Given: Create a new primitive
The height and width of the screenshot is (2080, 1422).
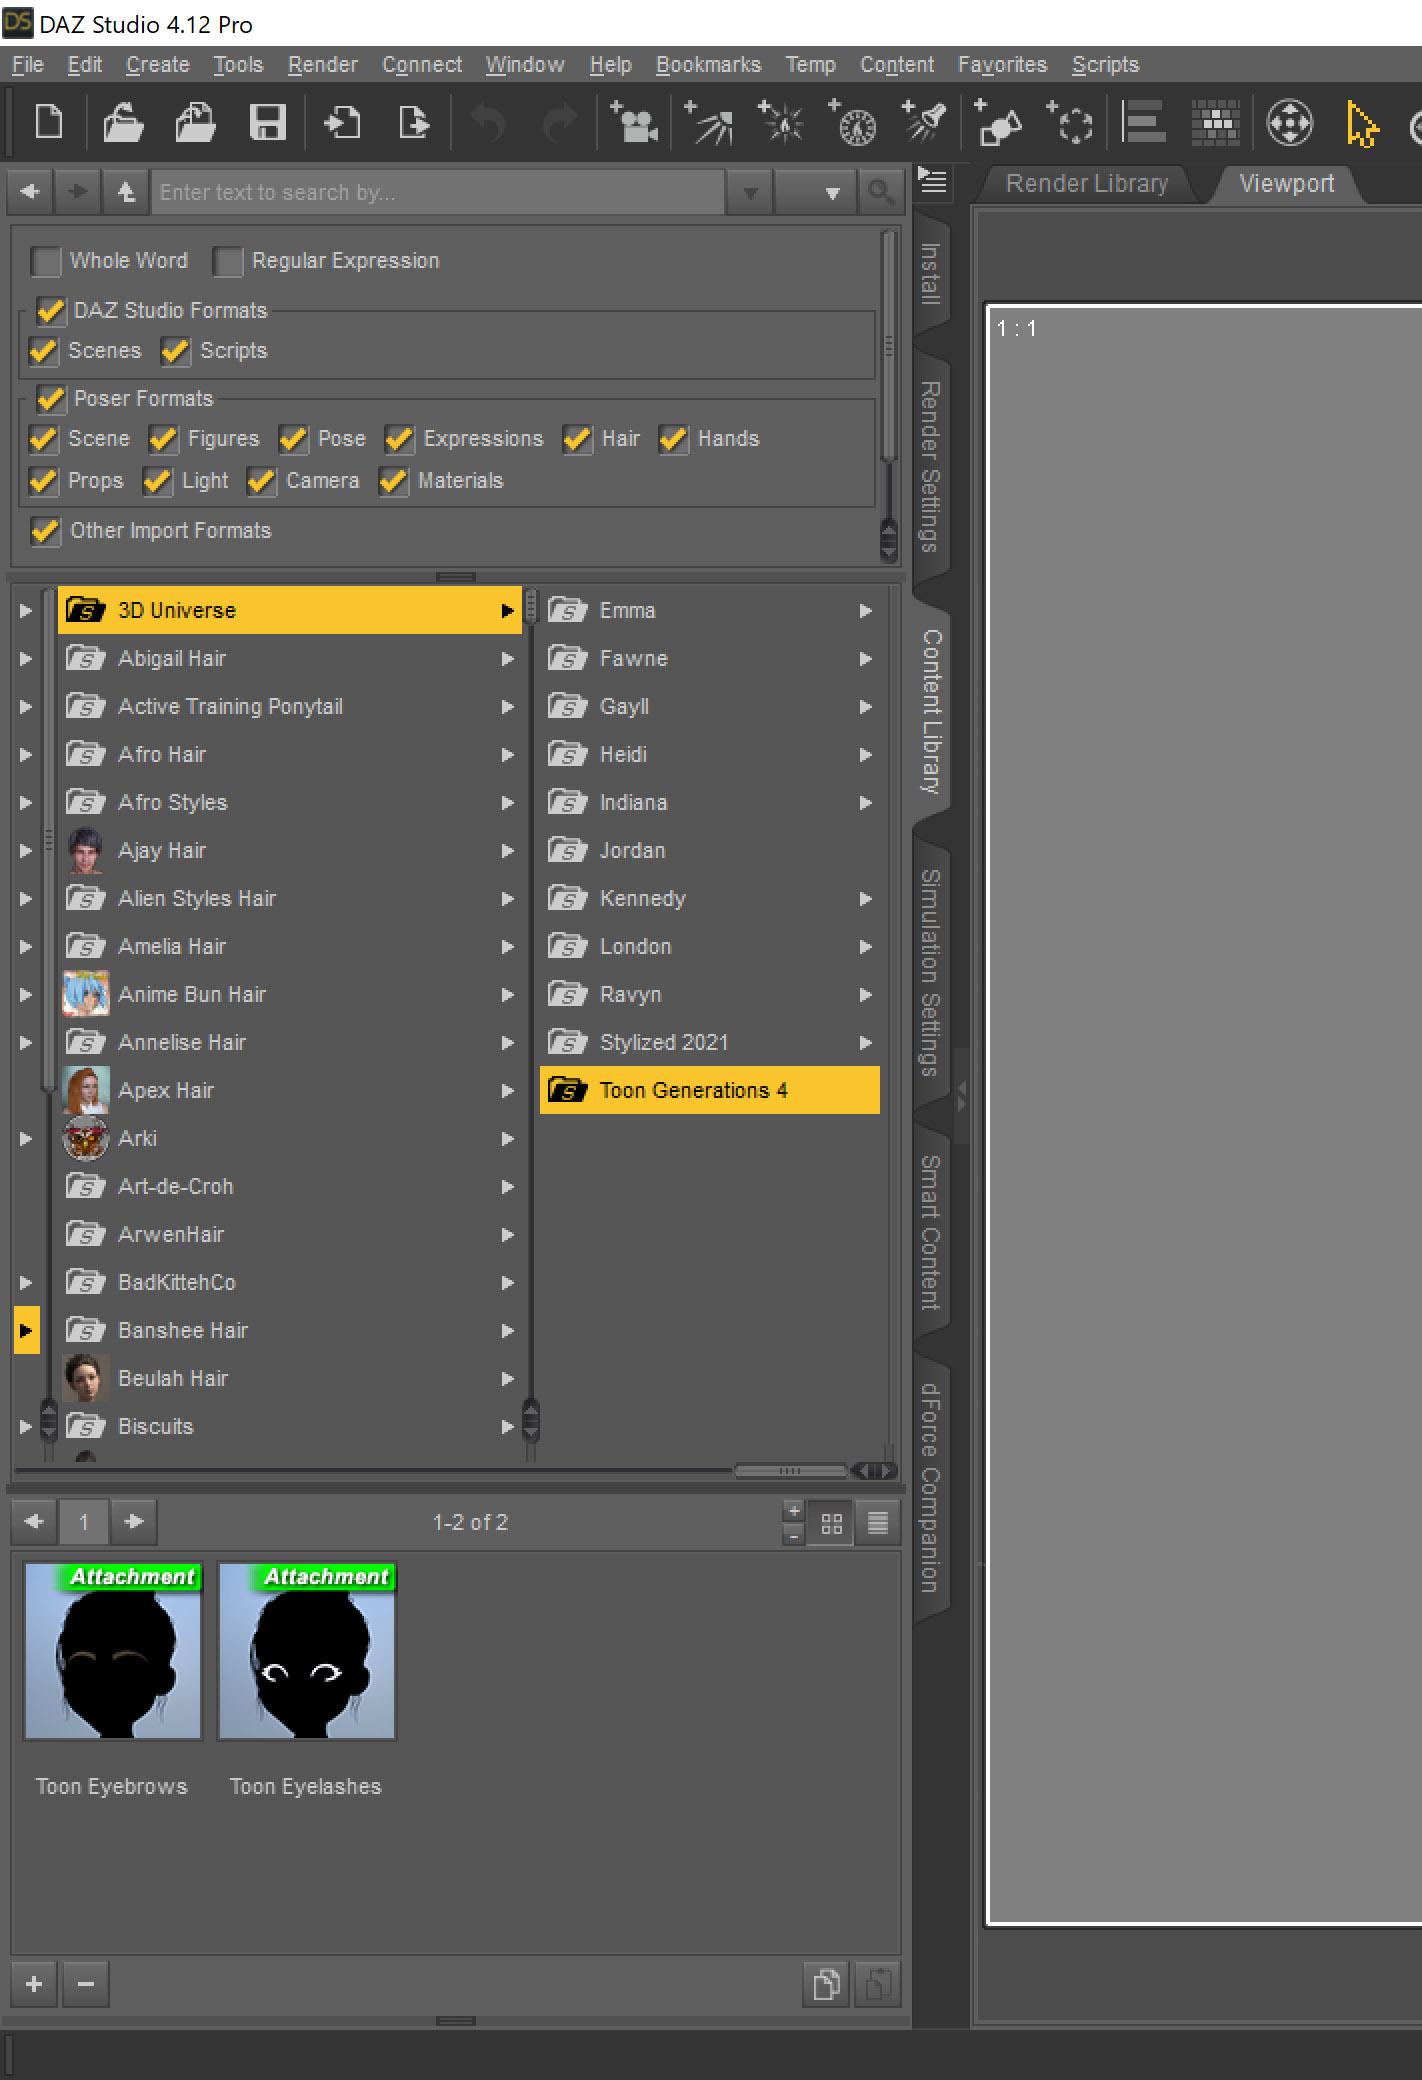Looking at the screenshot, I should coord(998,124).
